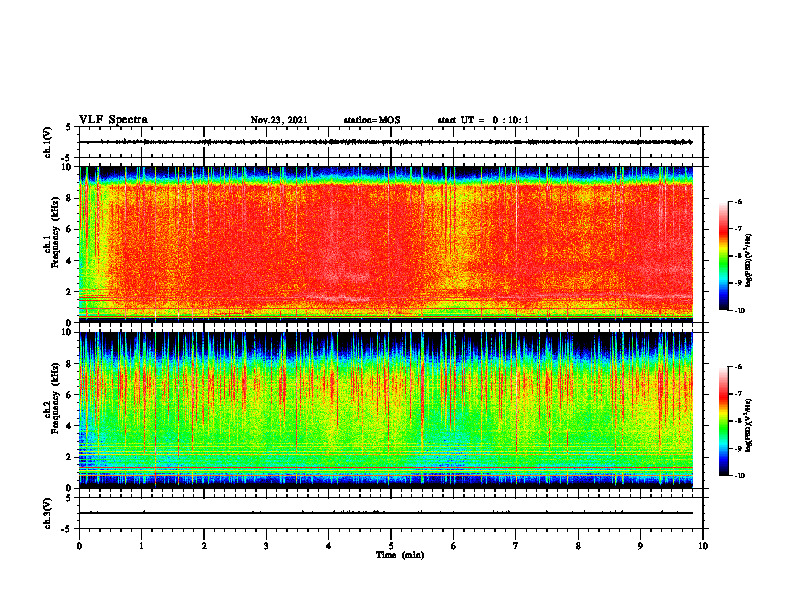The height and width of the screenshot is (612, 792).
Task: Click time axis tick label "10"
Action: (703, 546)
